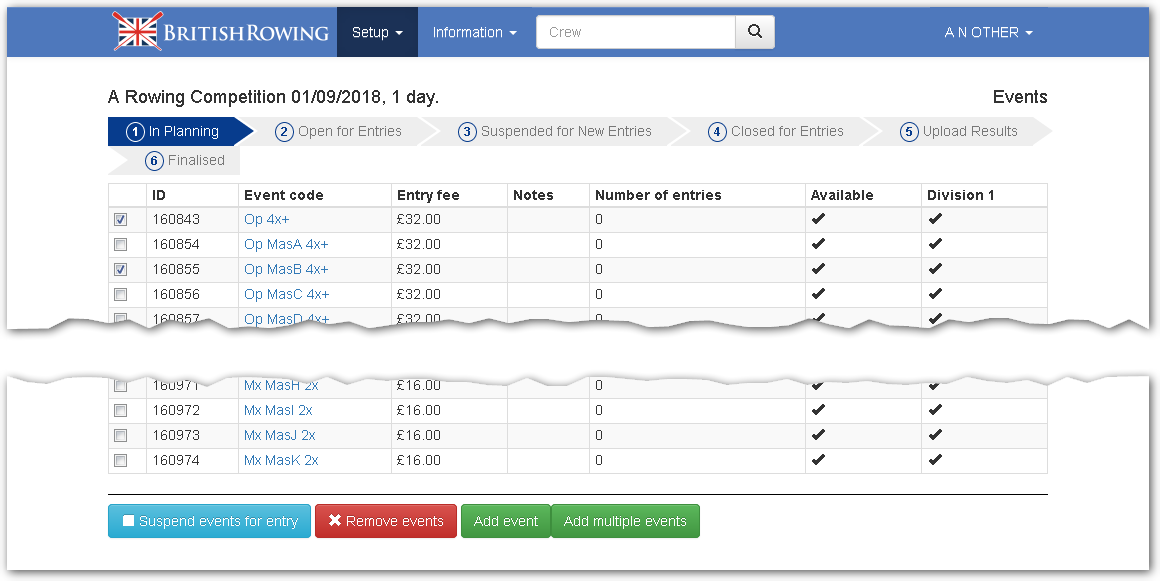The width and height of the screenshot is (1160, 581).
Task: Open the Op MasB 4x+ event link
Action: point(286,270)
